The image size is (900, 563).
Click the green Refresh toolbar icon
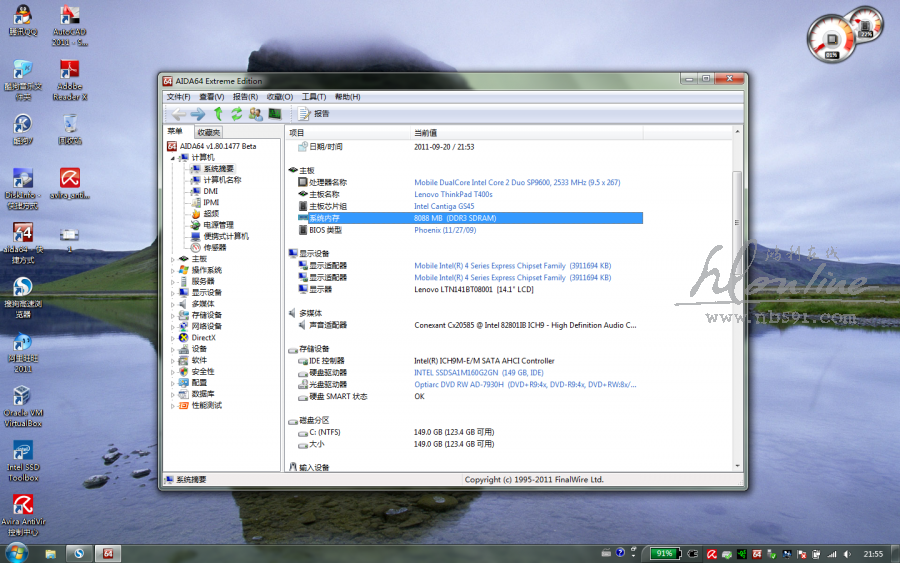tap(237, 114)
